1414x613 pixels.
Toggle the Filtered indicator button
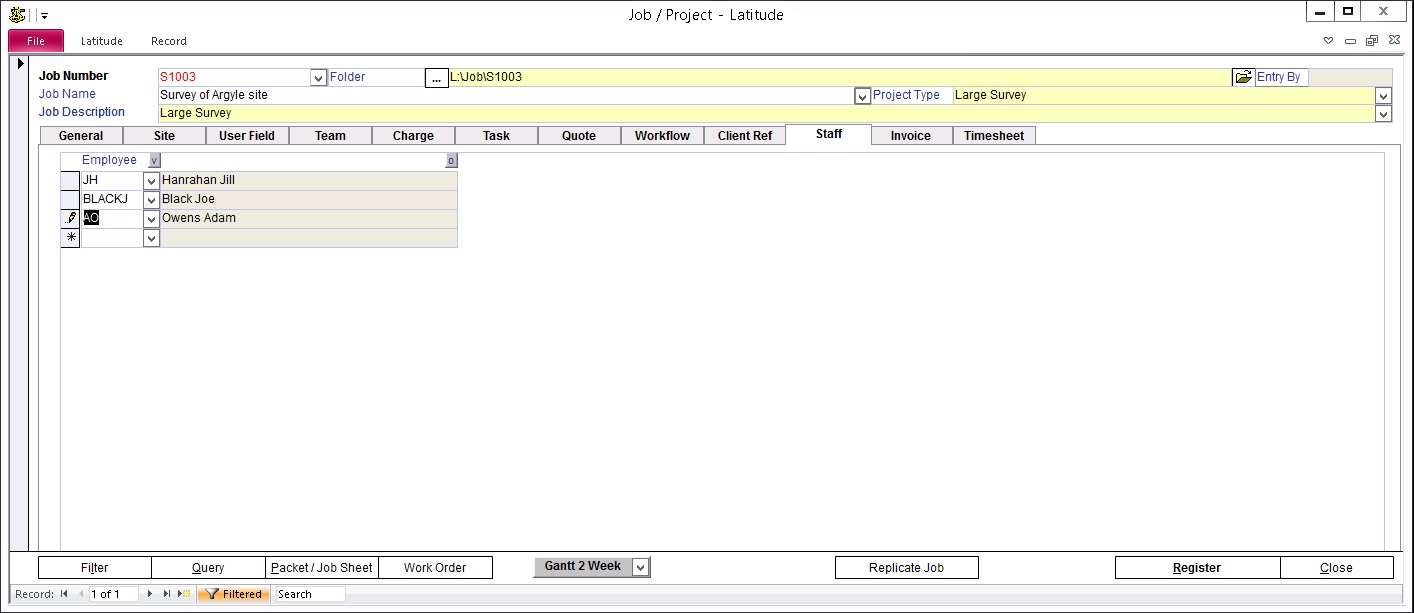233,594
